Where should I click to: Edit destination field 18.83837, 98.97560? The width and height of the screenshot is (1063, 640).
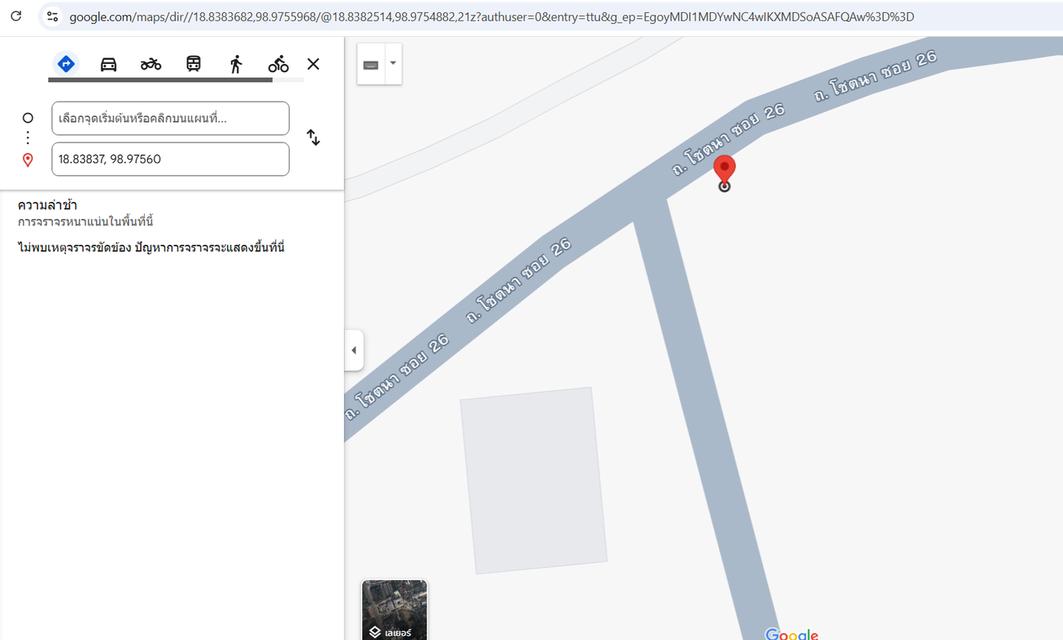170,159
